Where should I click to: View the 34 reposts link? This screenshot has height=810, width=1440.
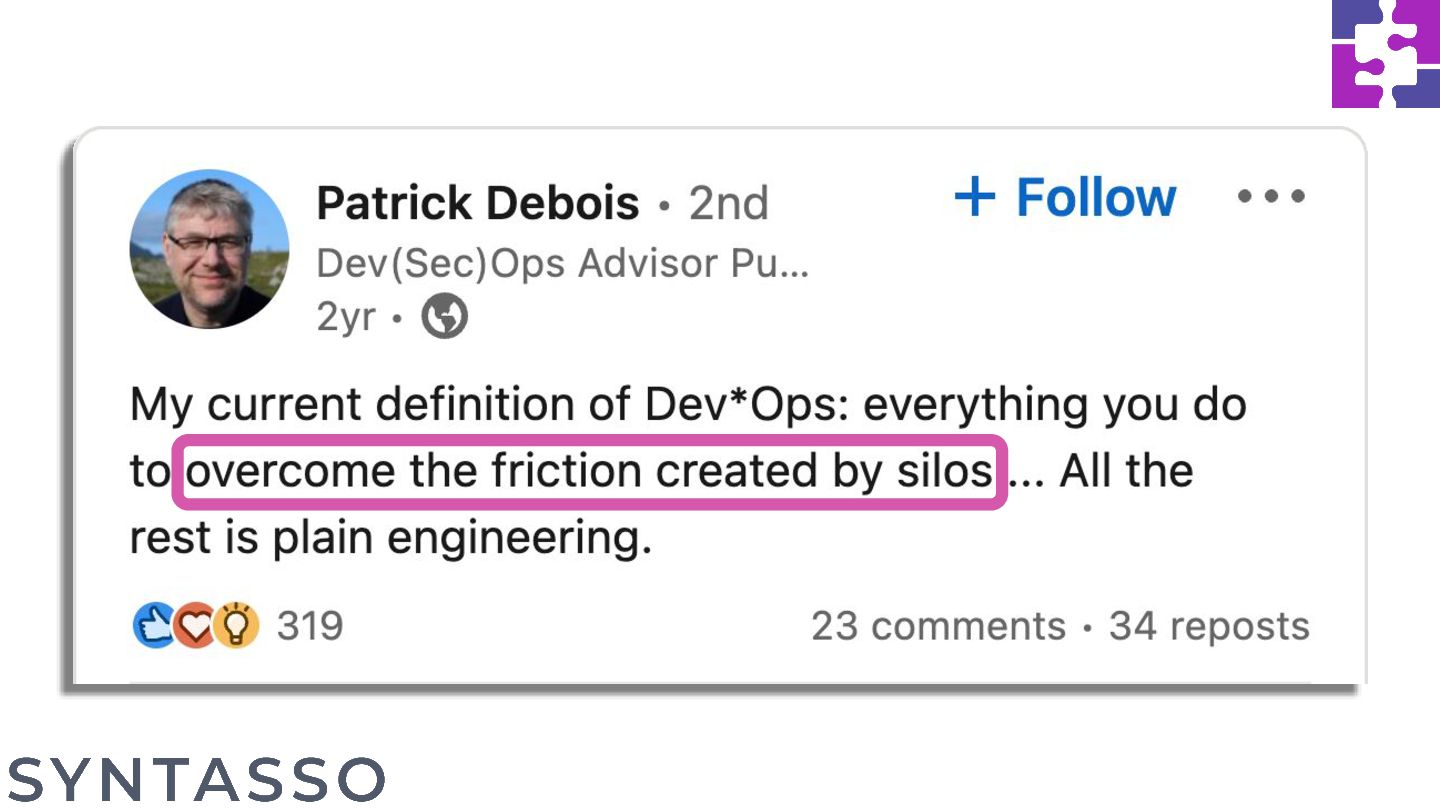pyautogui.click(x=1209, y=627)
